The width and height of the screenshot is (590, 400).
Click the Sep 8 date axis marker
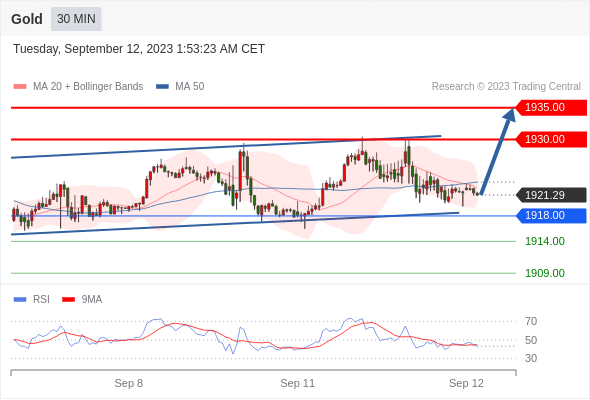tap(129, 383)
